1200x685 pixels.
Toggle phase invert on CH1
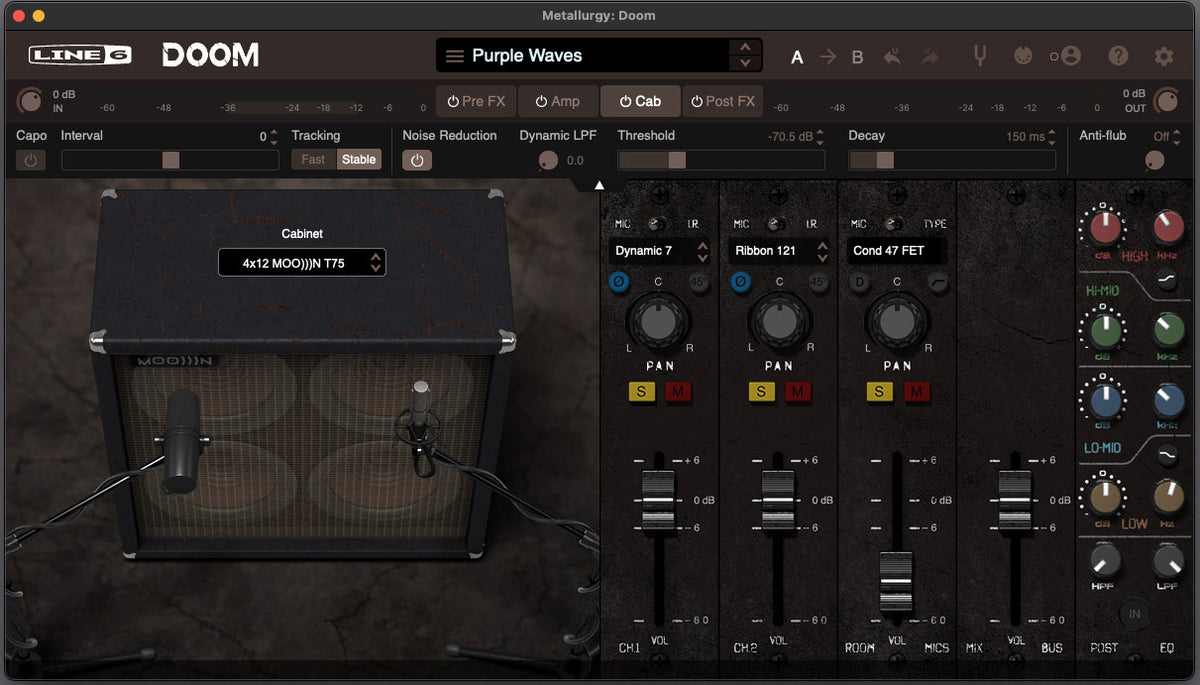pos(619,283)
